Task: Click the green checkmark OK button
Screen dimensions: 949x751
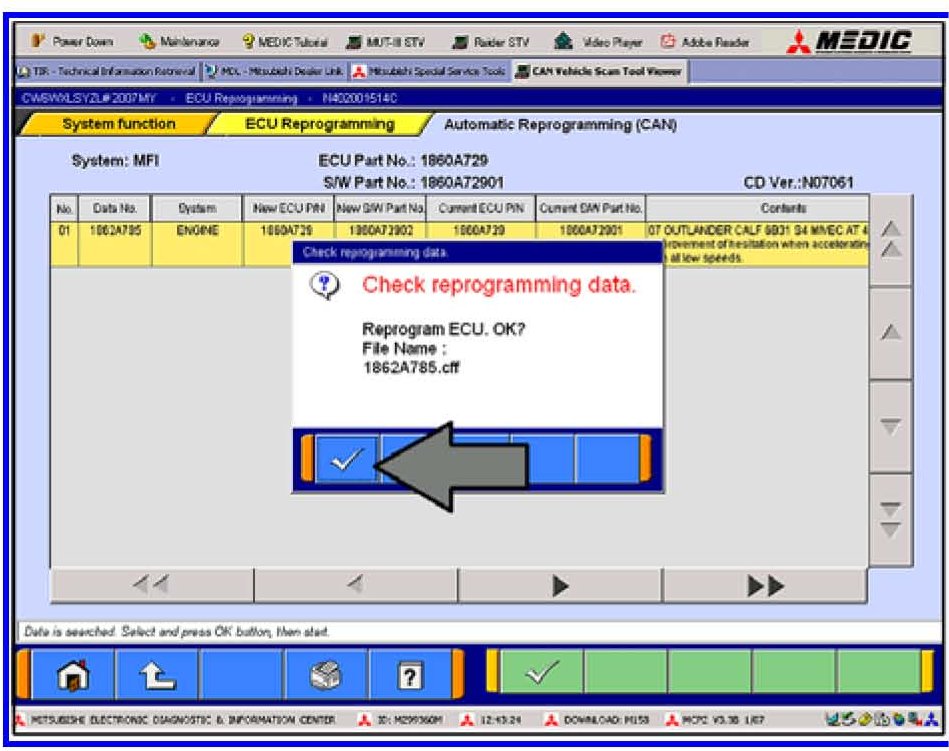Action: click(x=541, y=671)
